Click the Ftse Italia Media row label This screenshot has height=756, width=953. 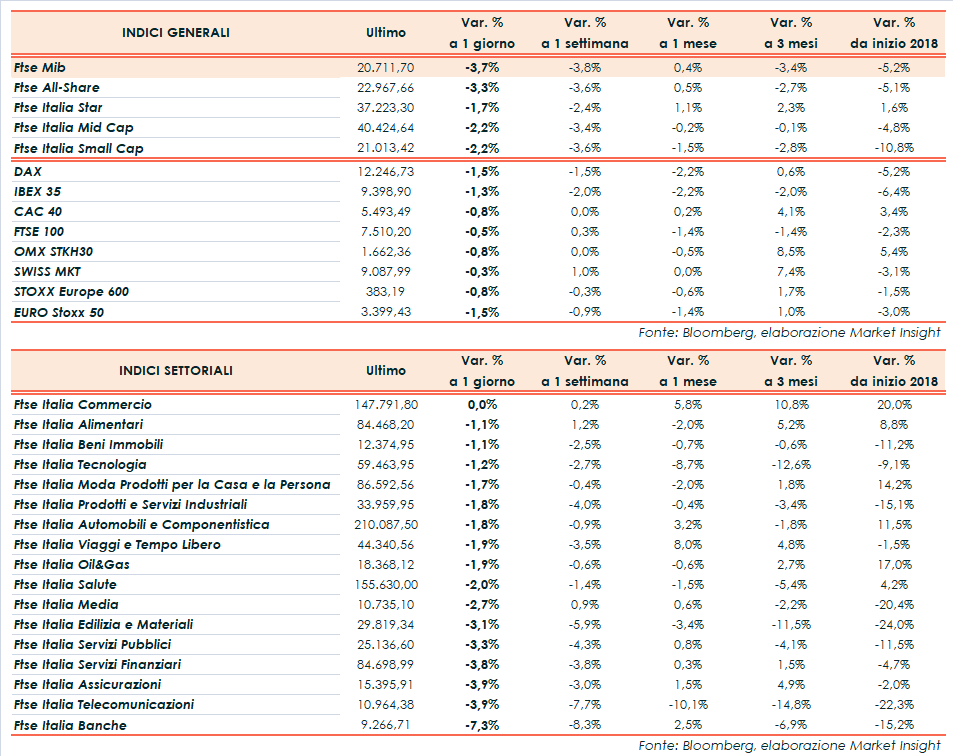[x=66, y=604]
